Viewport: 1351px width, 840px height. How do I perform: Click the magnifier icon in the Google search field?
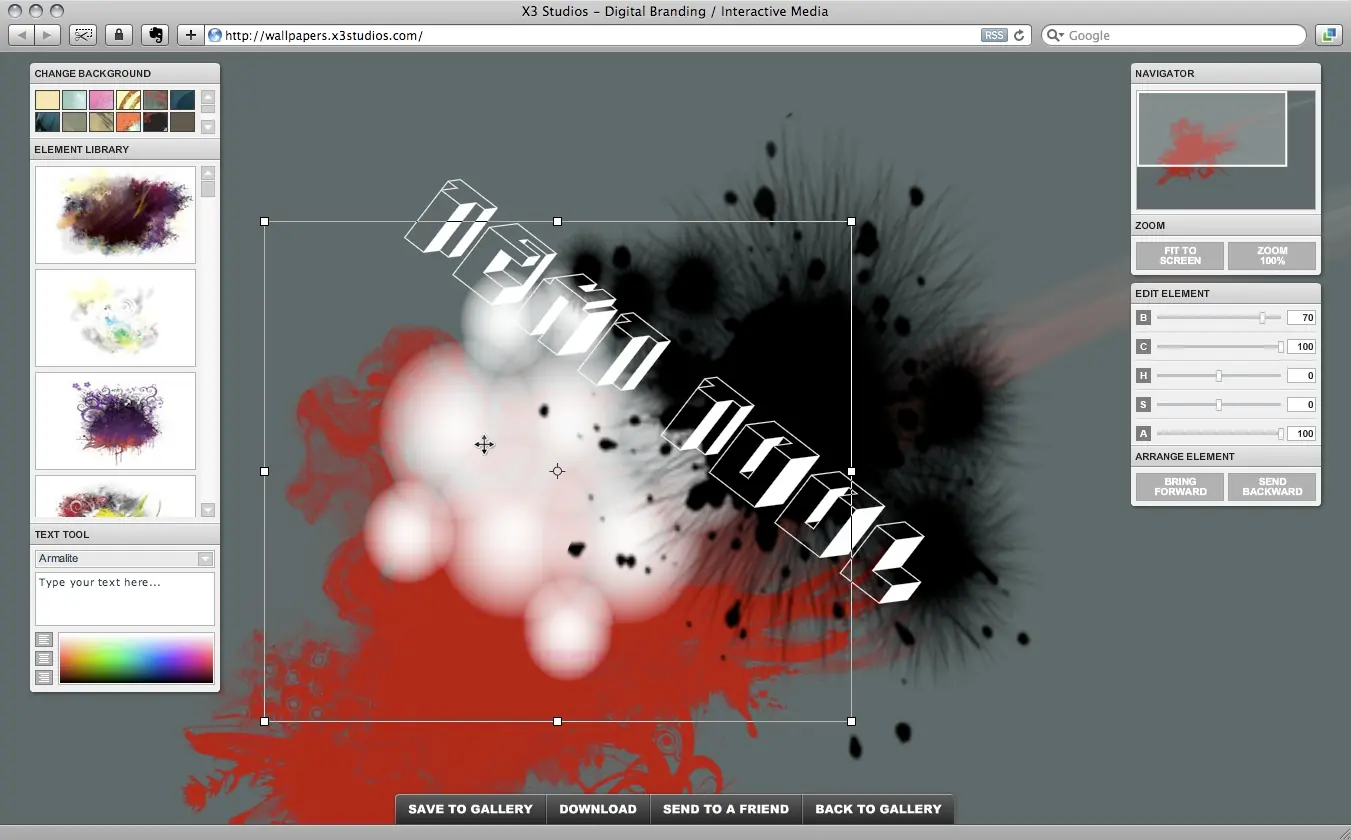(x=1056, y=35)
